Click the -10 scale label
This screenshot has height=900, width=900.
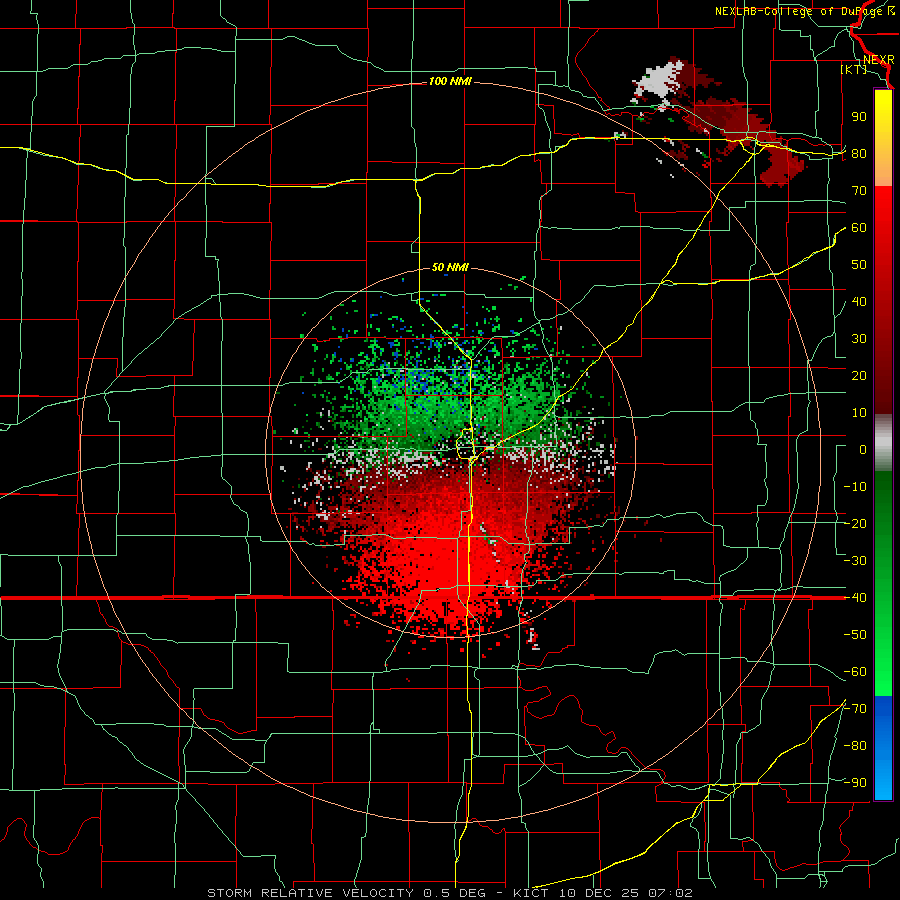click(855, 487)
